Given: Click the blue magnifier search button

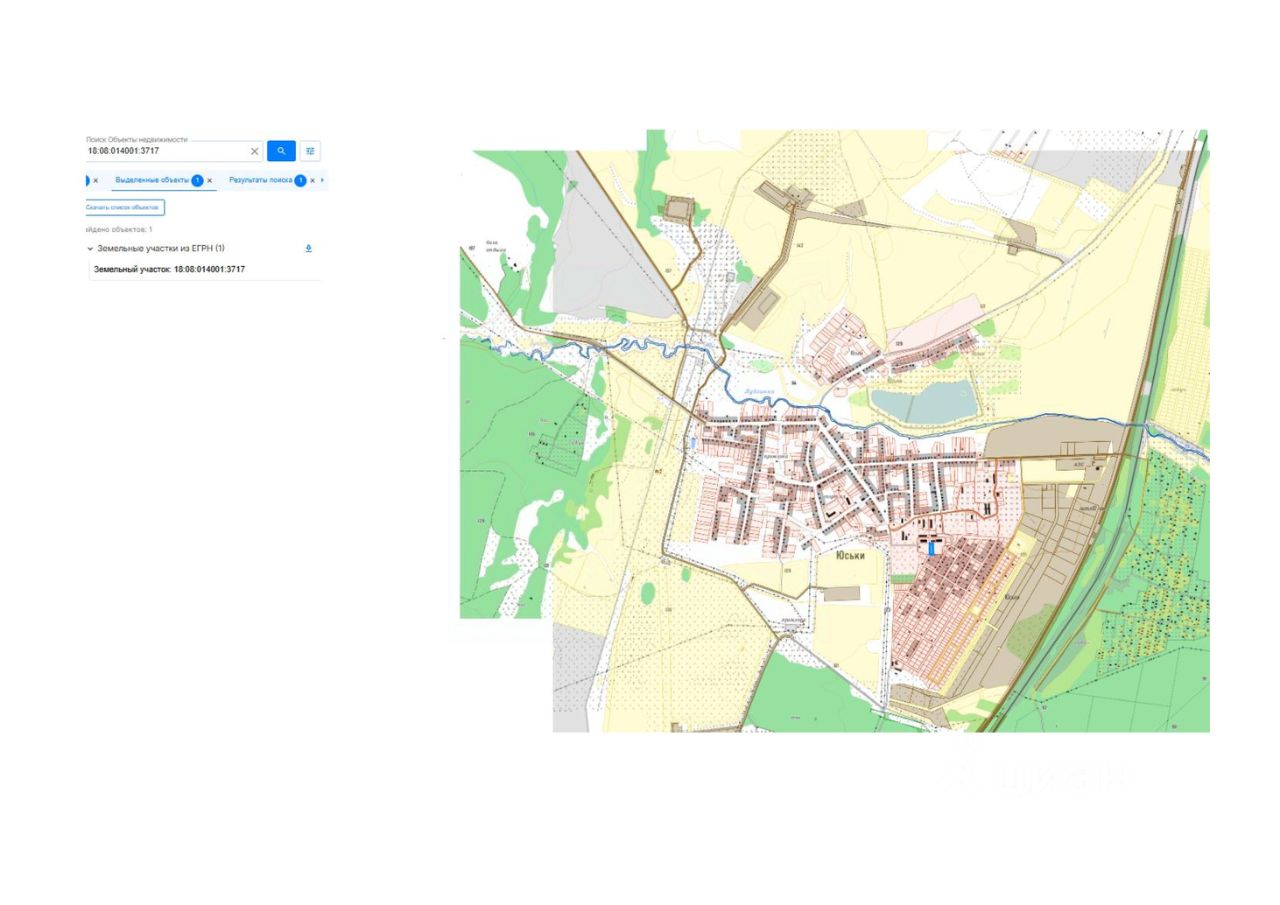Looking at the screenshot, I should click(x=281, y=151).
